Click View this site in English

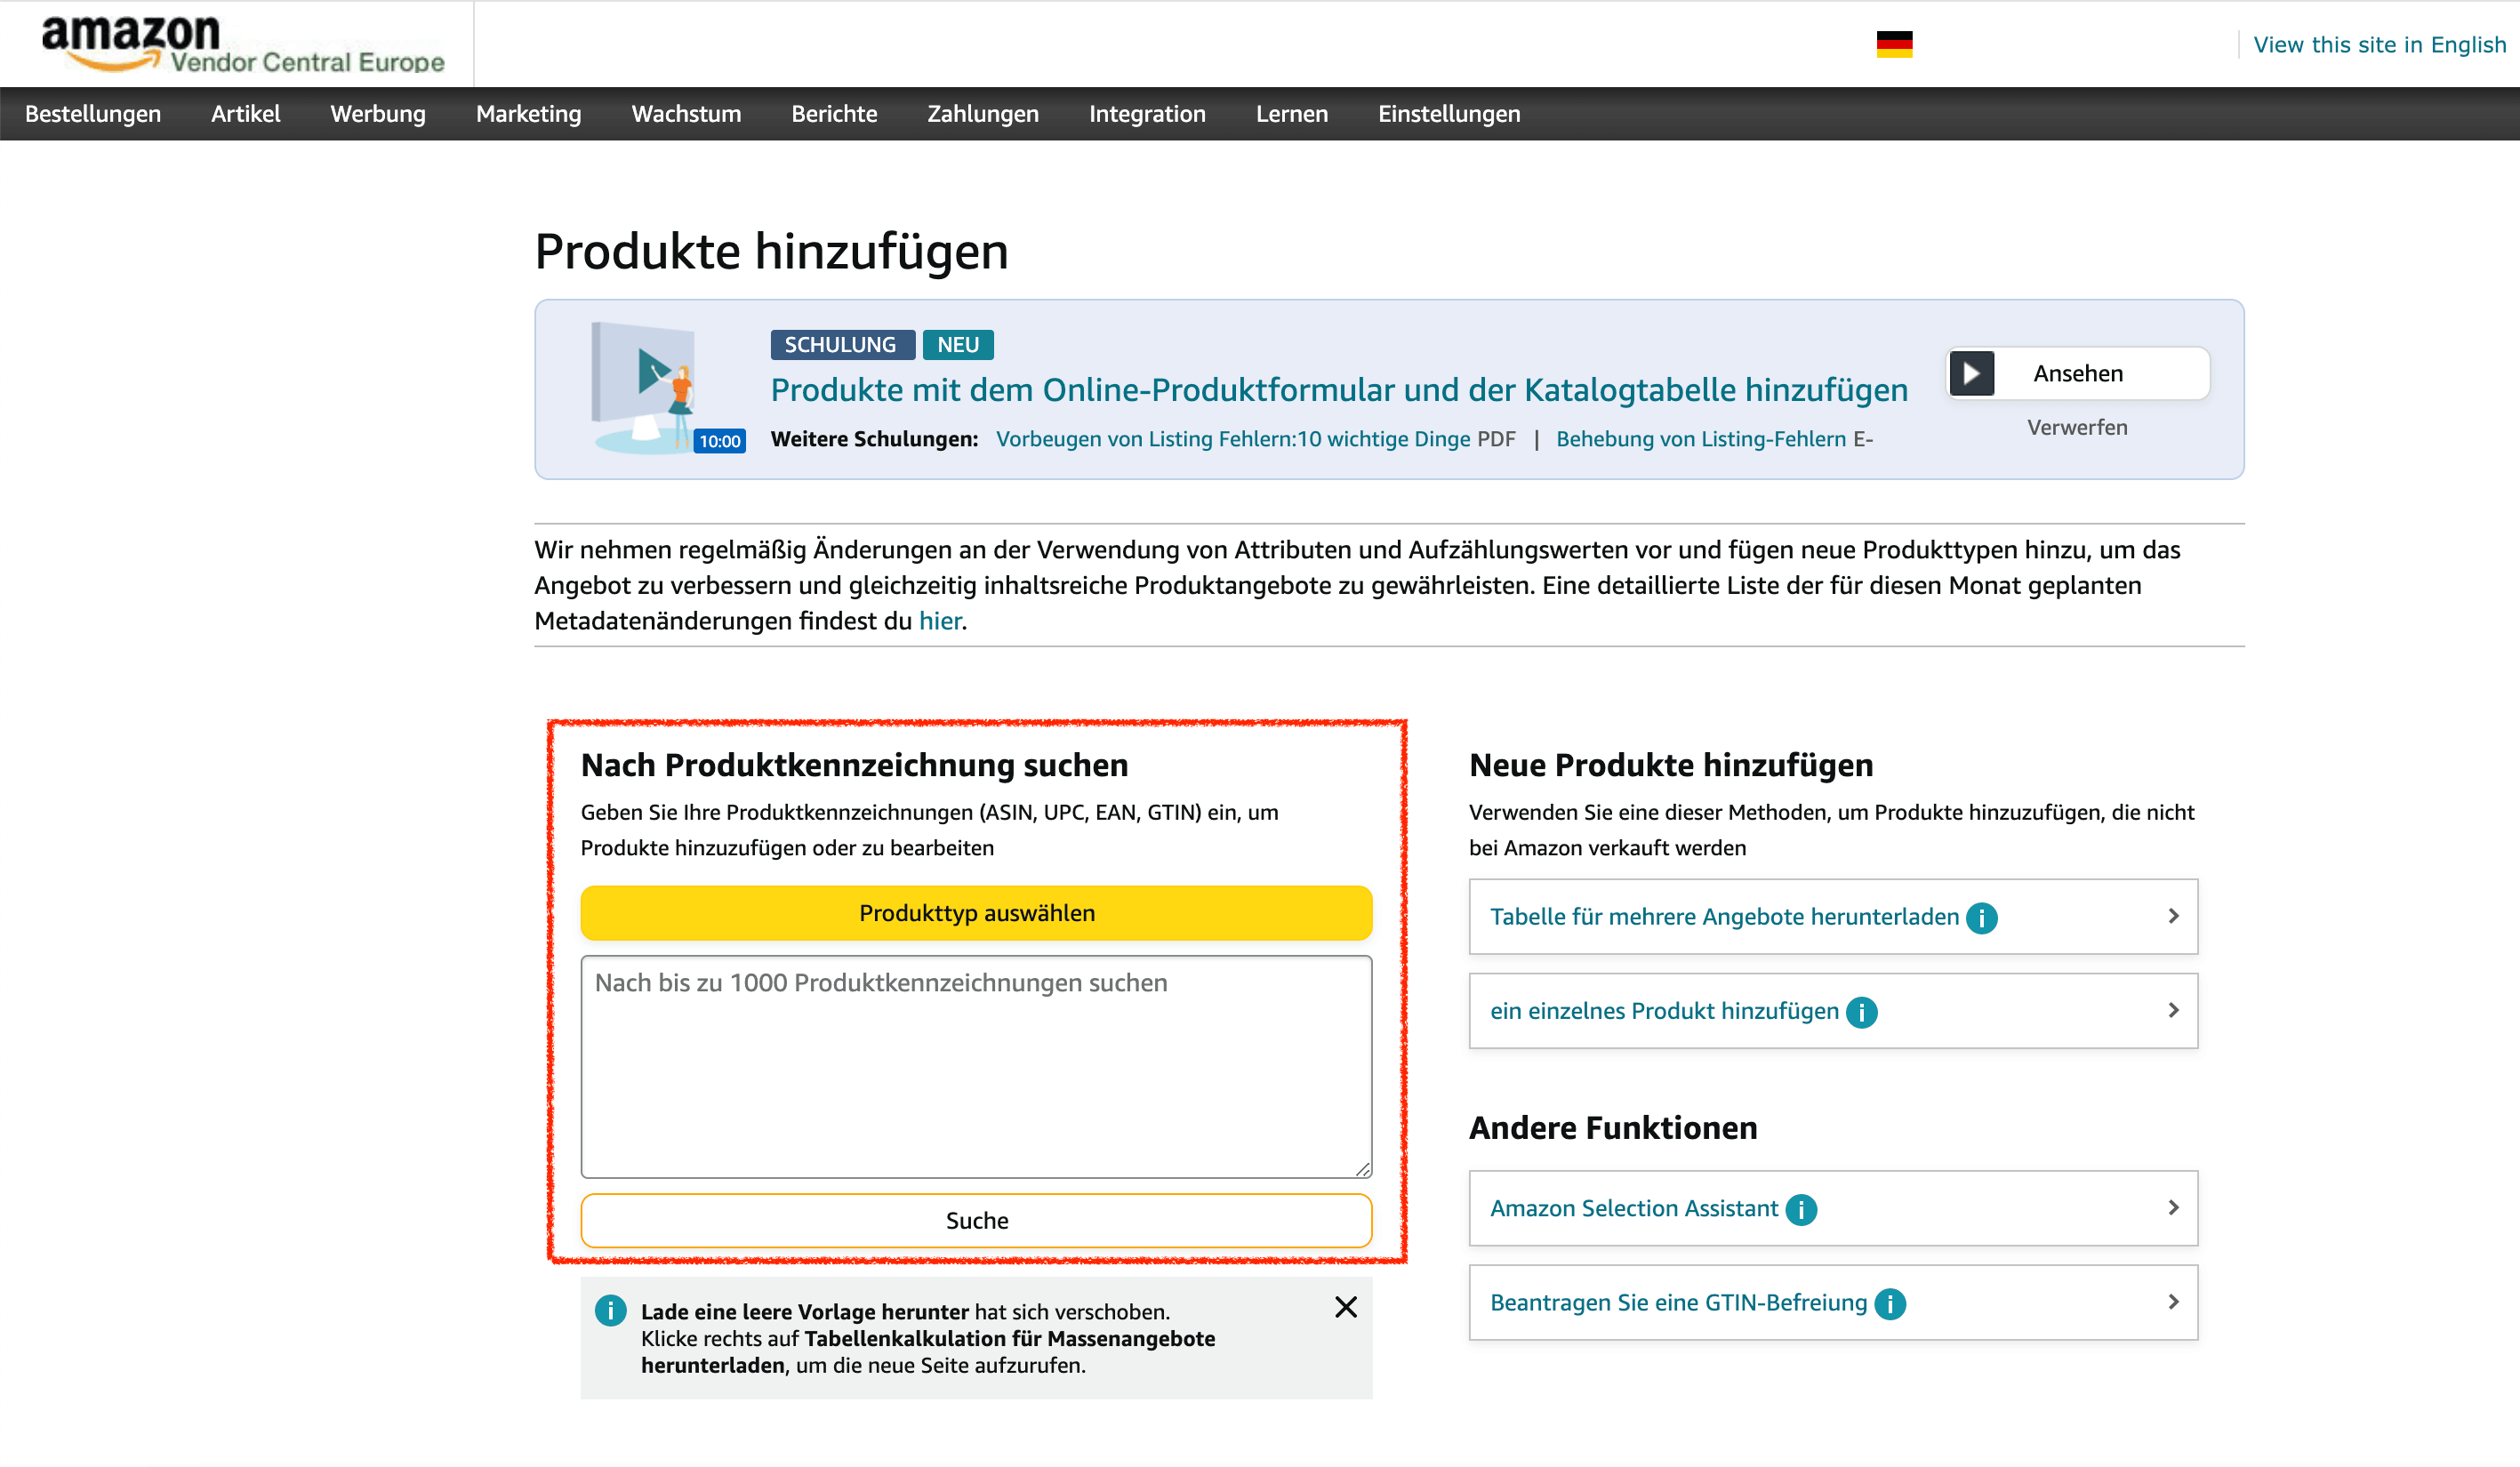tap(2380, 45)
